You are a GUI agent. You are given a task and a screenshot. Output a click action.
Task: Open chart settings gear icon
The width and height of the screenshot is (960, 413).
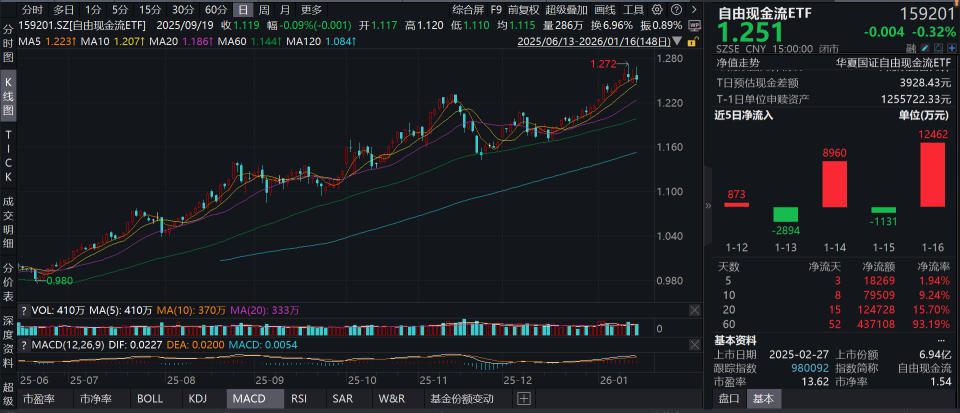pos(658,10)
